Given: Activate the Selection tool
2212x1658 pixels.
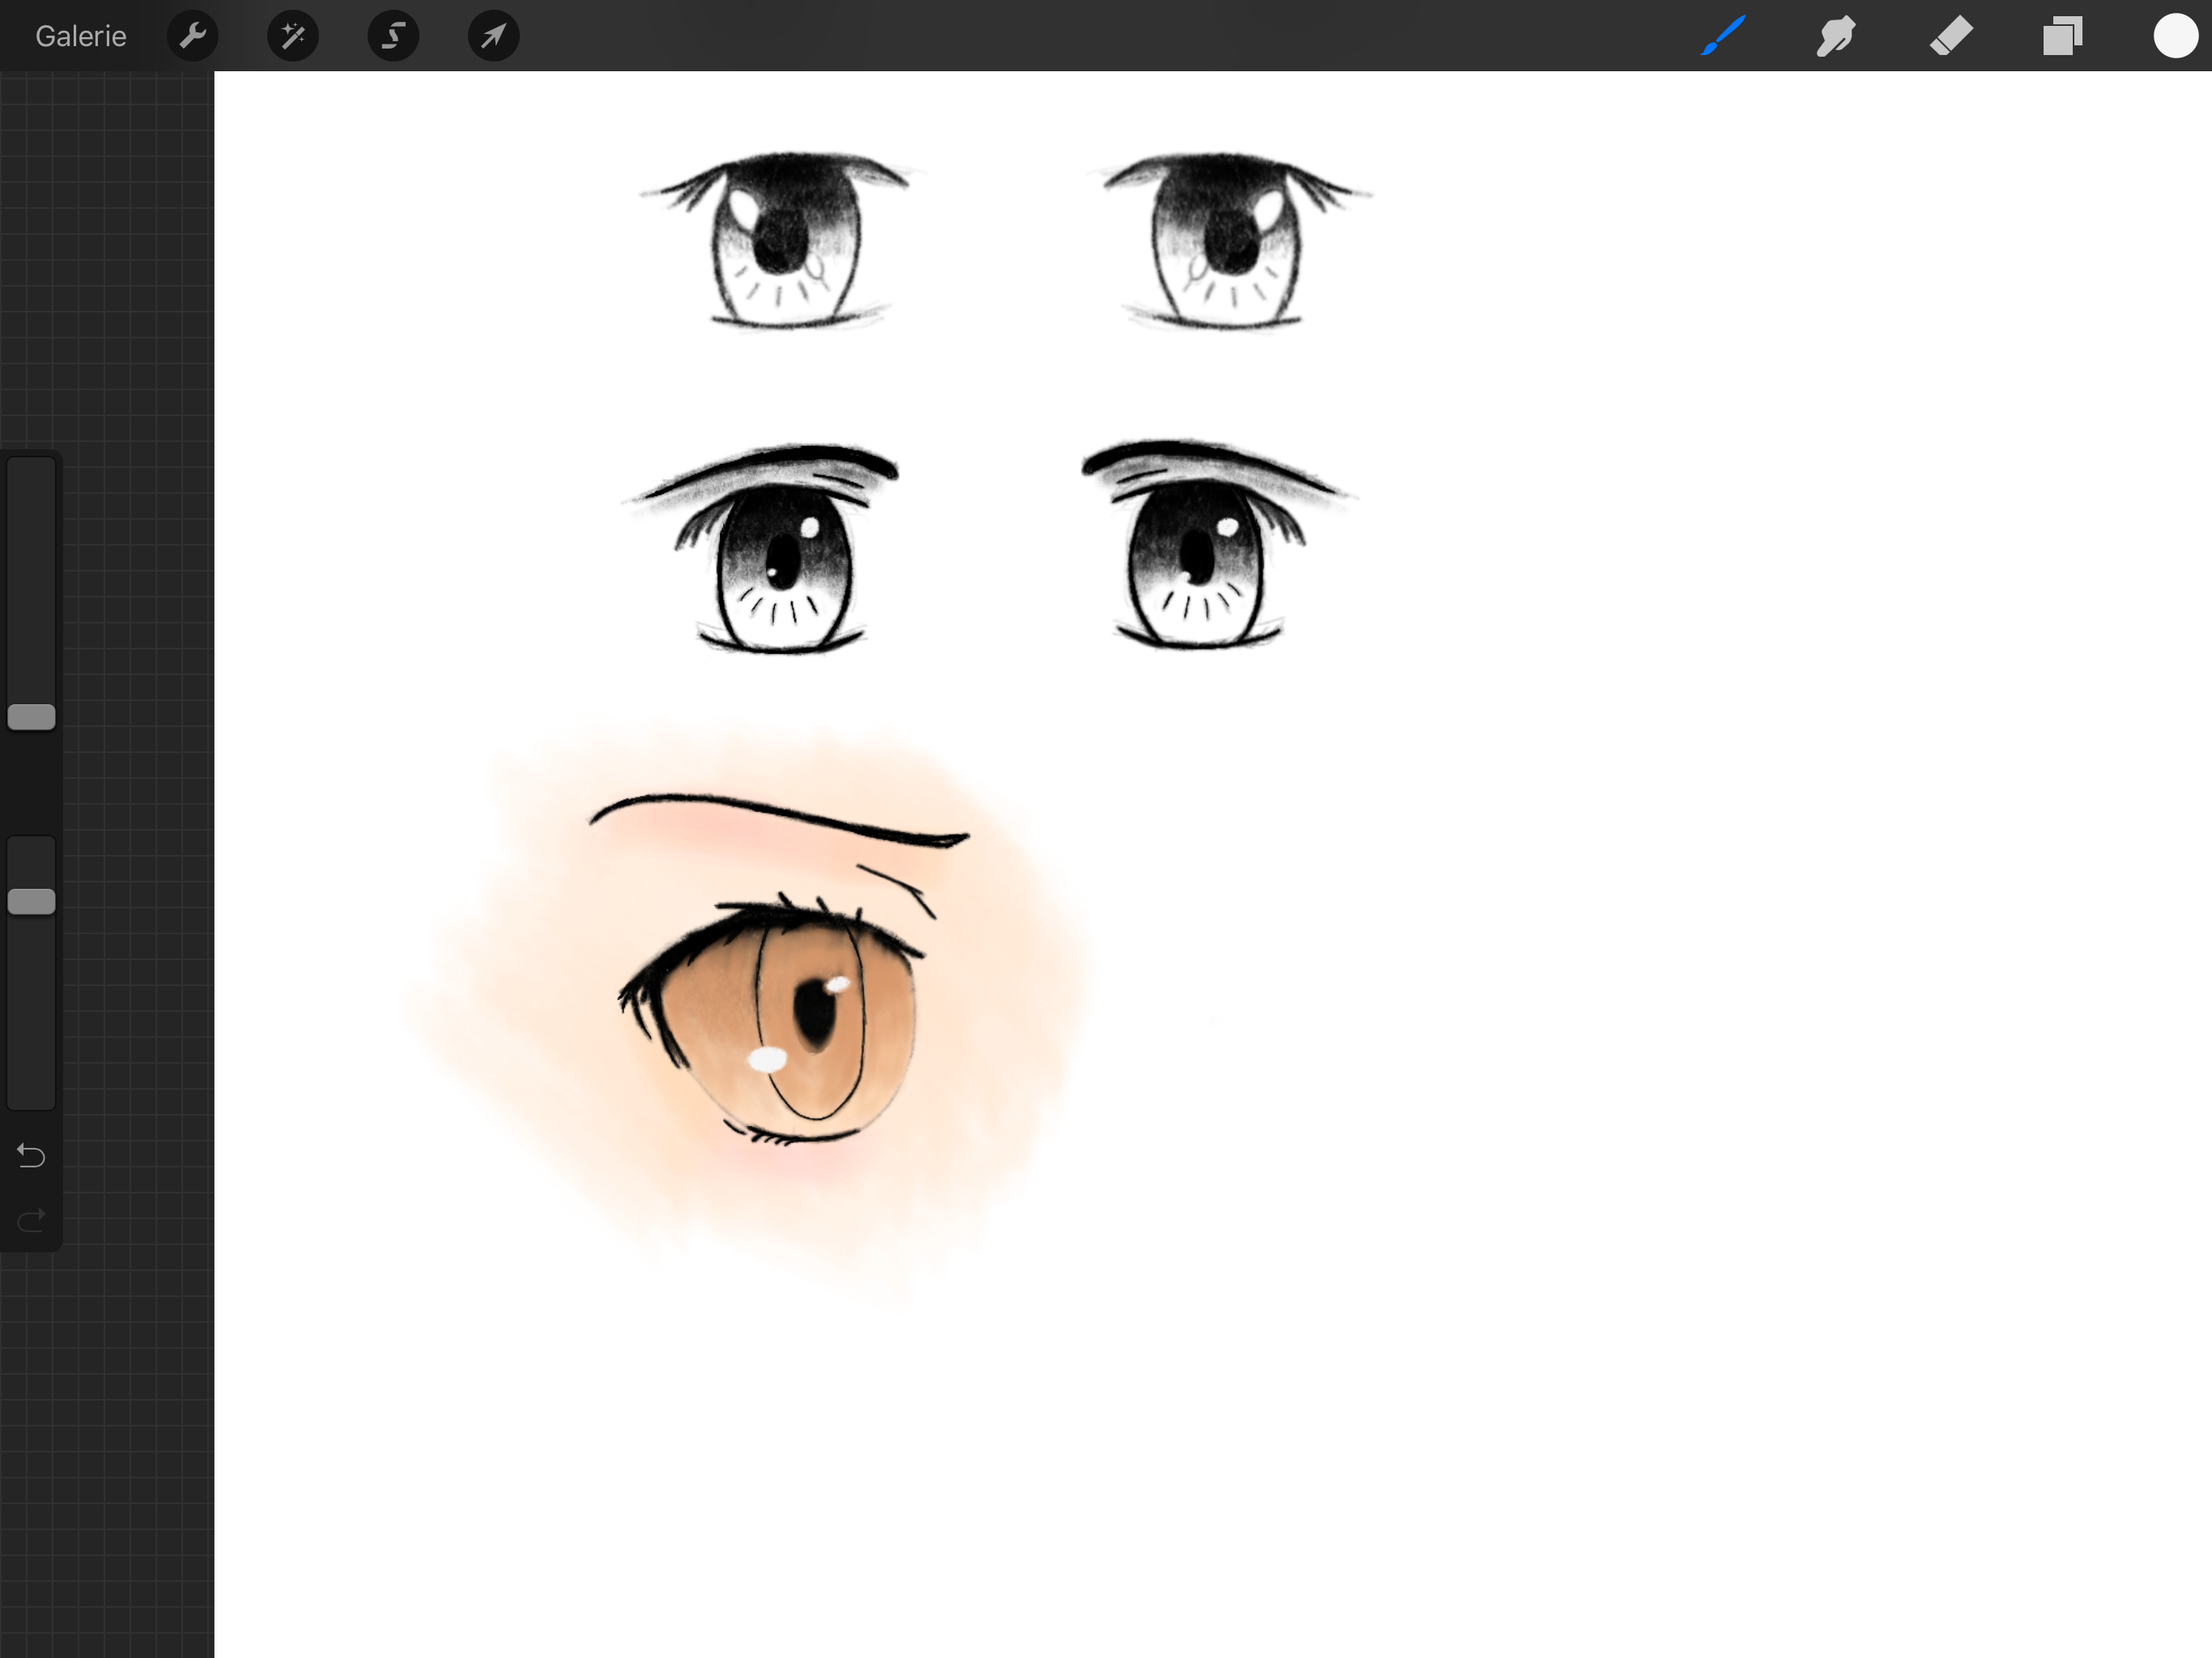Looking at the screenshot, I should click(x=393, y=36).
